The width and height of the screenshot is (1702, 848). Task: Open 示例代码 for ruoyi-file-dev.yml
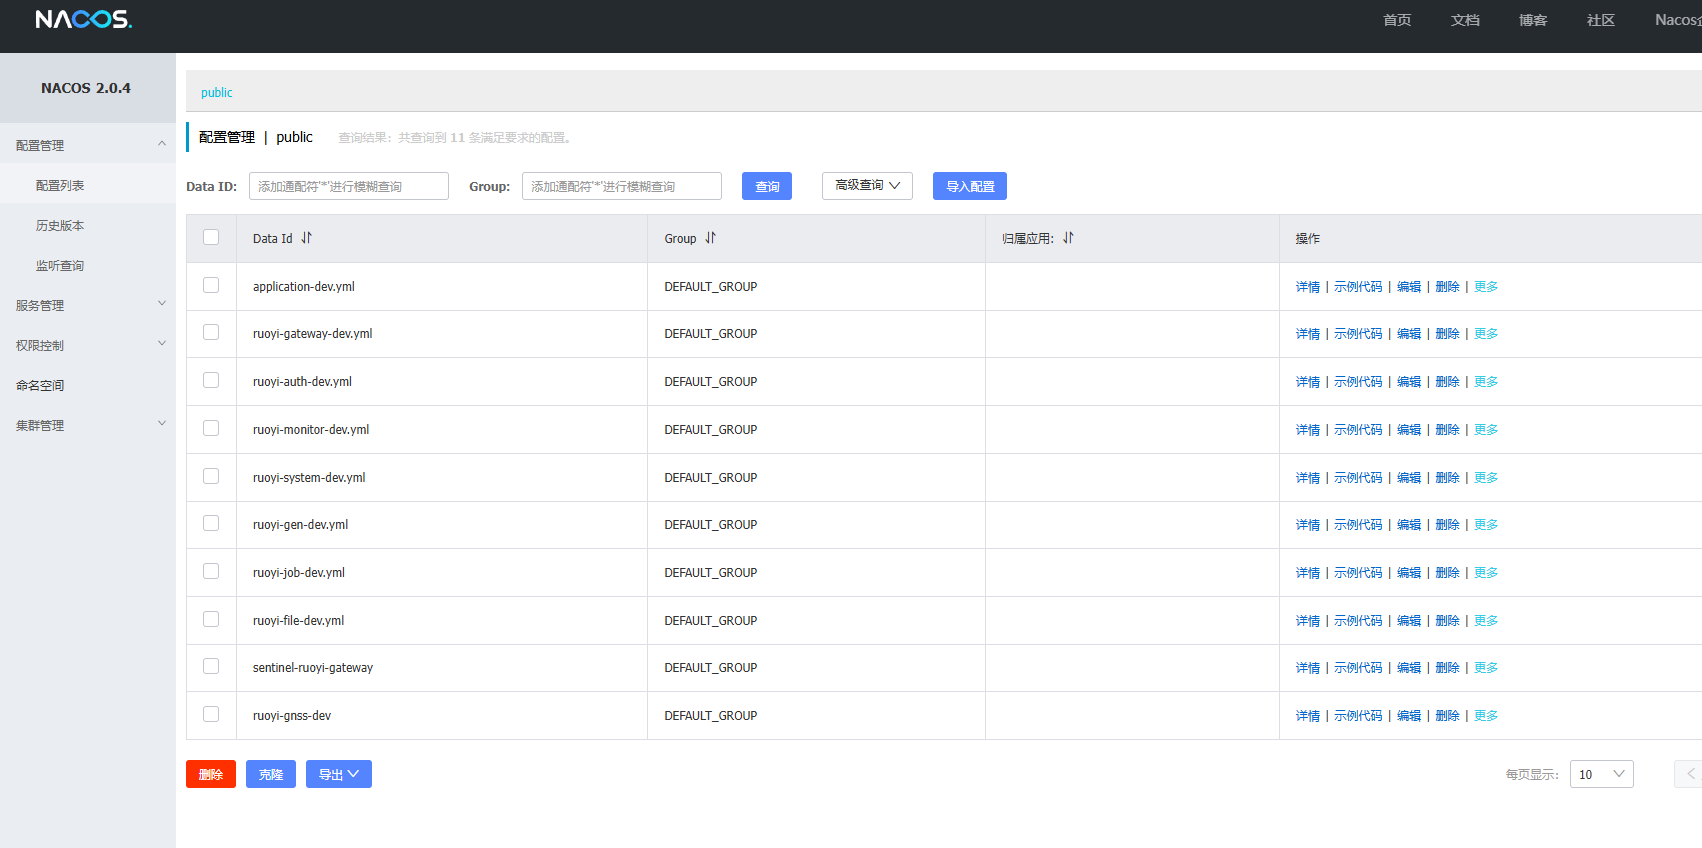tap(1358, 621)
